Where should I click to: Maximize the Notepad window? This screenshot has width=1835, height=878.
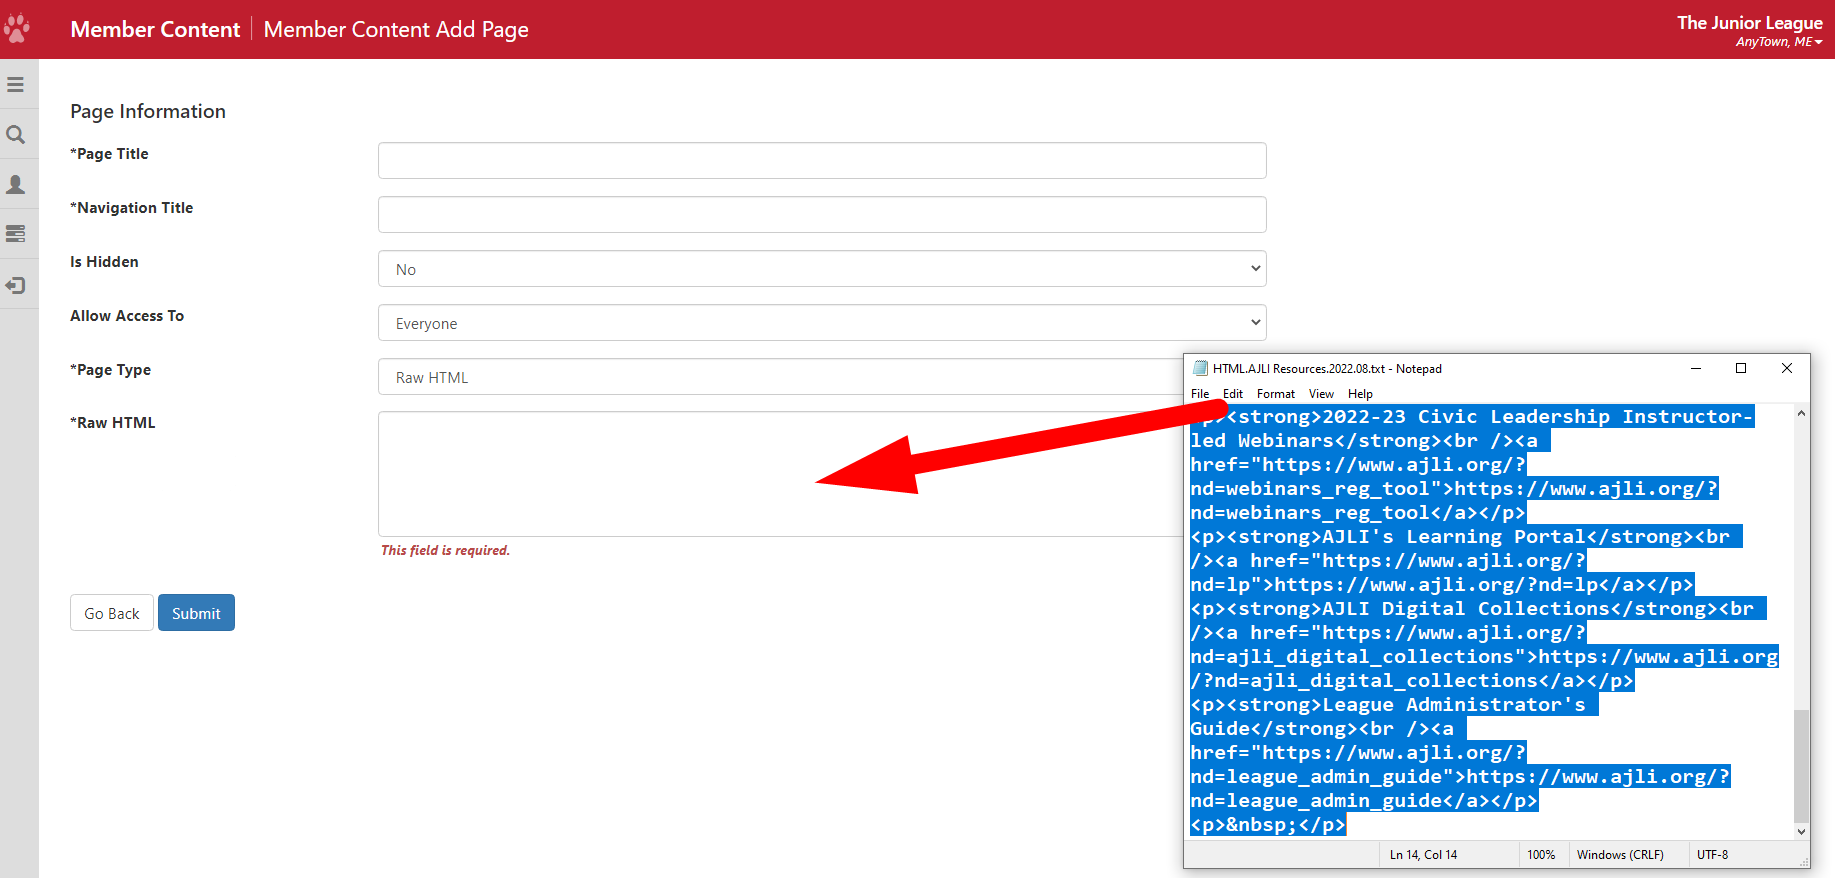[x=1741, y=368]
